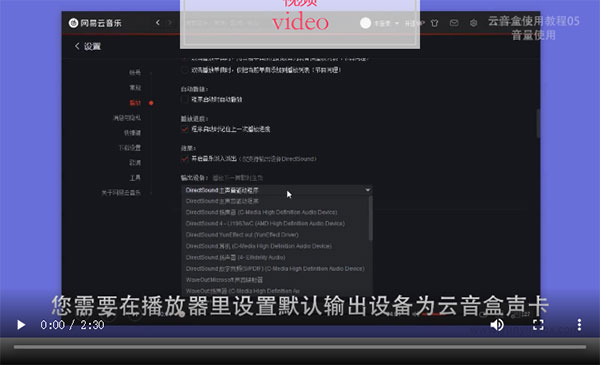Expand the DirectSound output device dropdown arrow
This screenshot has height=365, width=600.
(x=367, y=190)
